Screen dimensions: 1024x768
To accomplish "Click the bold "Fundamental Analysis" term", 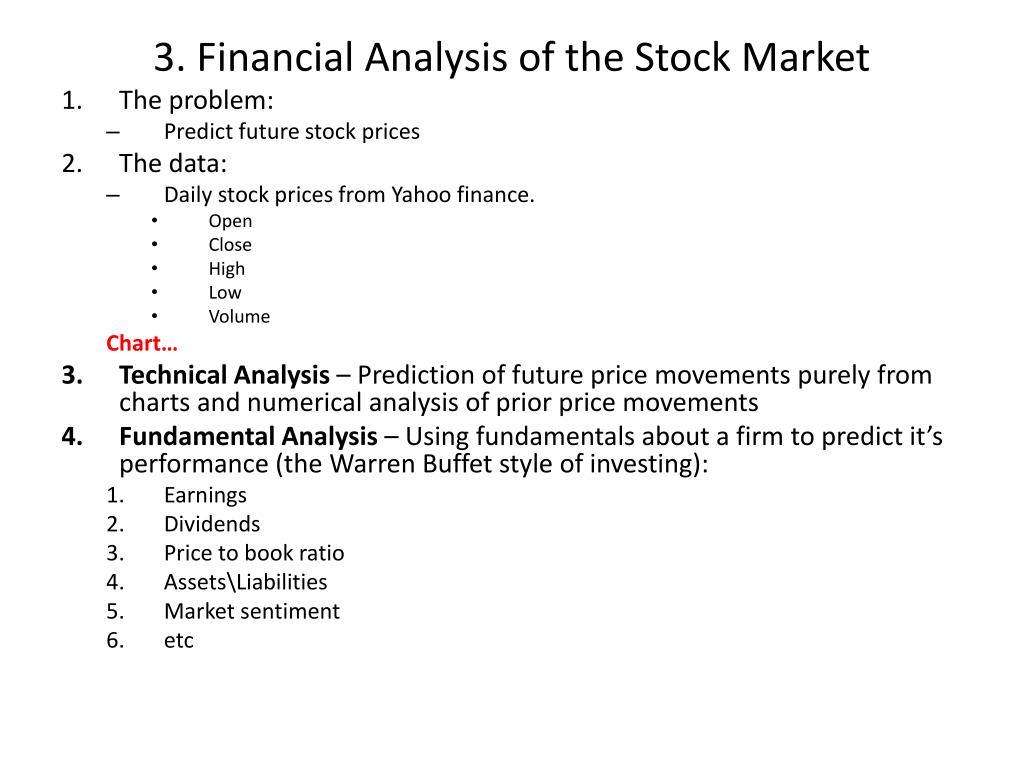I will (248, 436).
